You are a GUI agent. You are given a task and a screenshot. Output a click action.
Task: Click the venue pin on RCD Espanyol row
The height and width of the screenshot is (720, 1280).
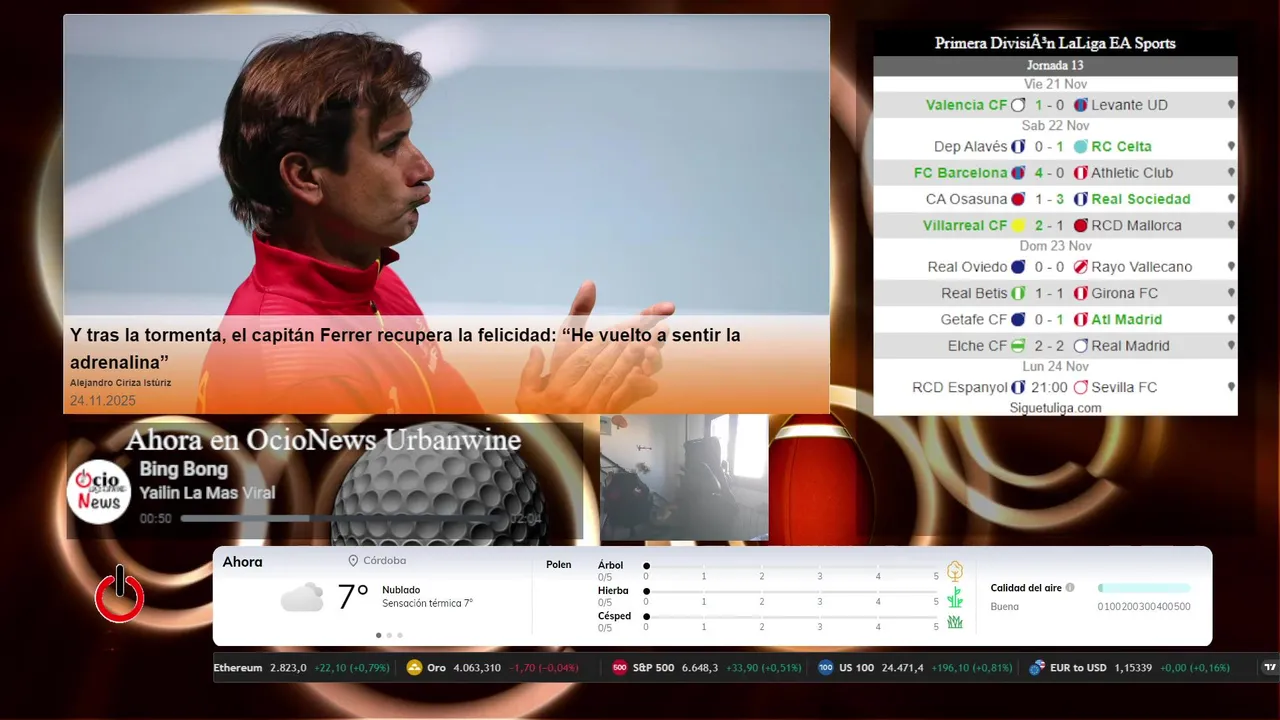click(1231, 387)
